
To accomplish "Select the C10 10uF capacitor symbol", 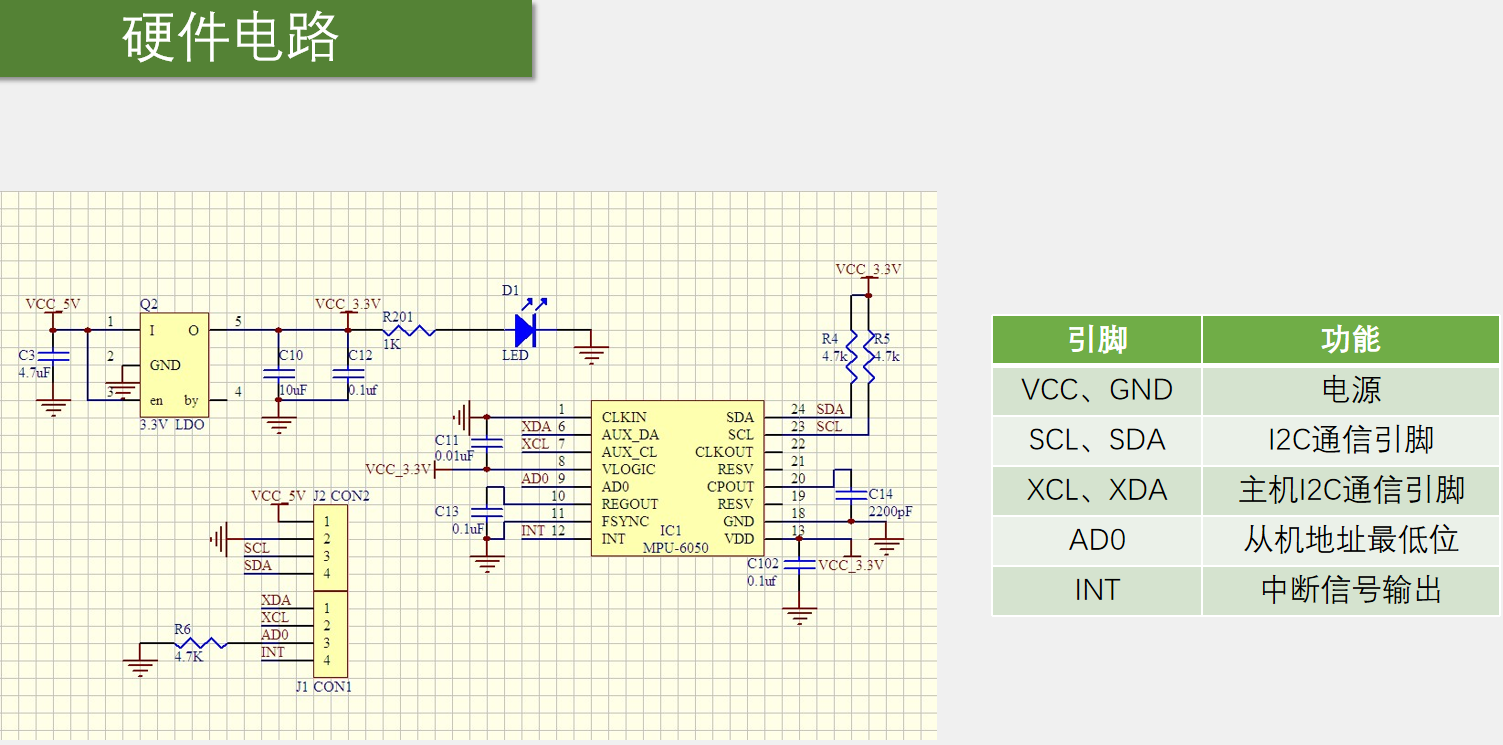I will click(x=278, y=373).
